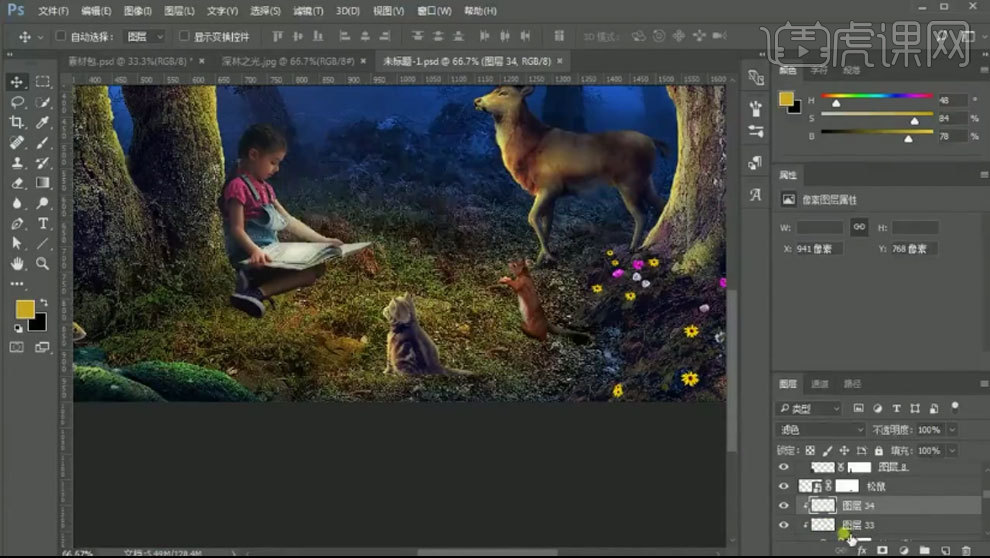Open the layer filter 类型 dropdown
This screenshot has width=990, height=558.
809,408
